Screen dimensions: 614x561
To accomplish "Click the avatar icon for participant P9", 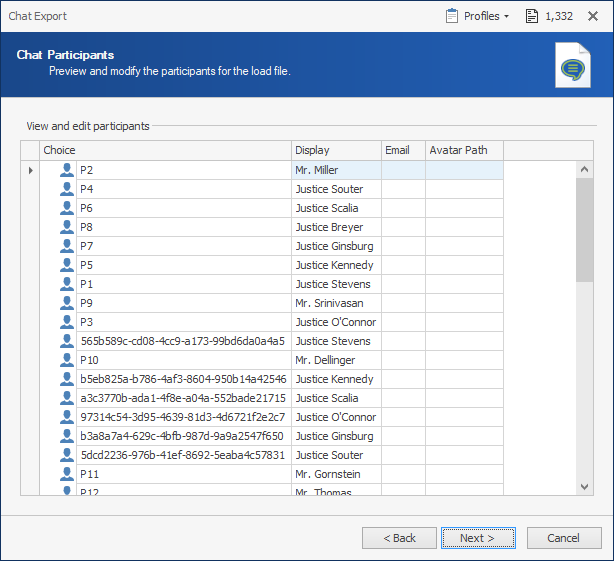I will [67, 303].
